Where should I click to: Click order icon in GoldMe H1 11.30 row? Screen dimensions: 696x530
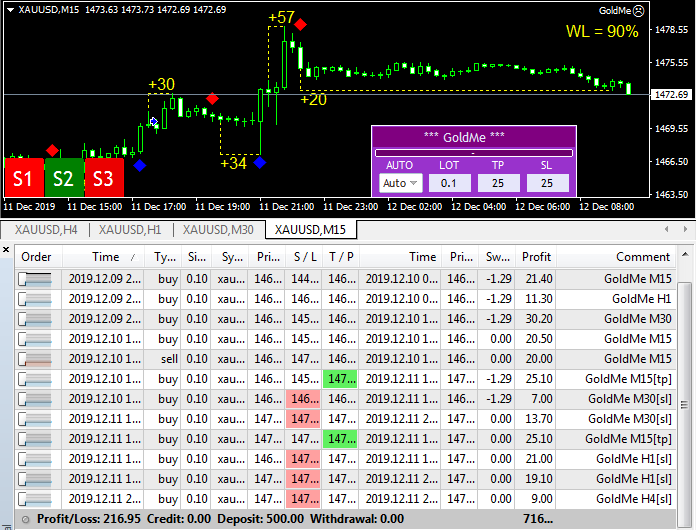[x=35, y=299]
